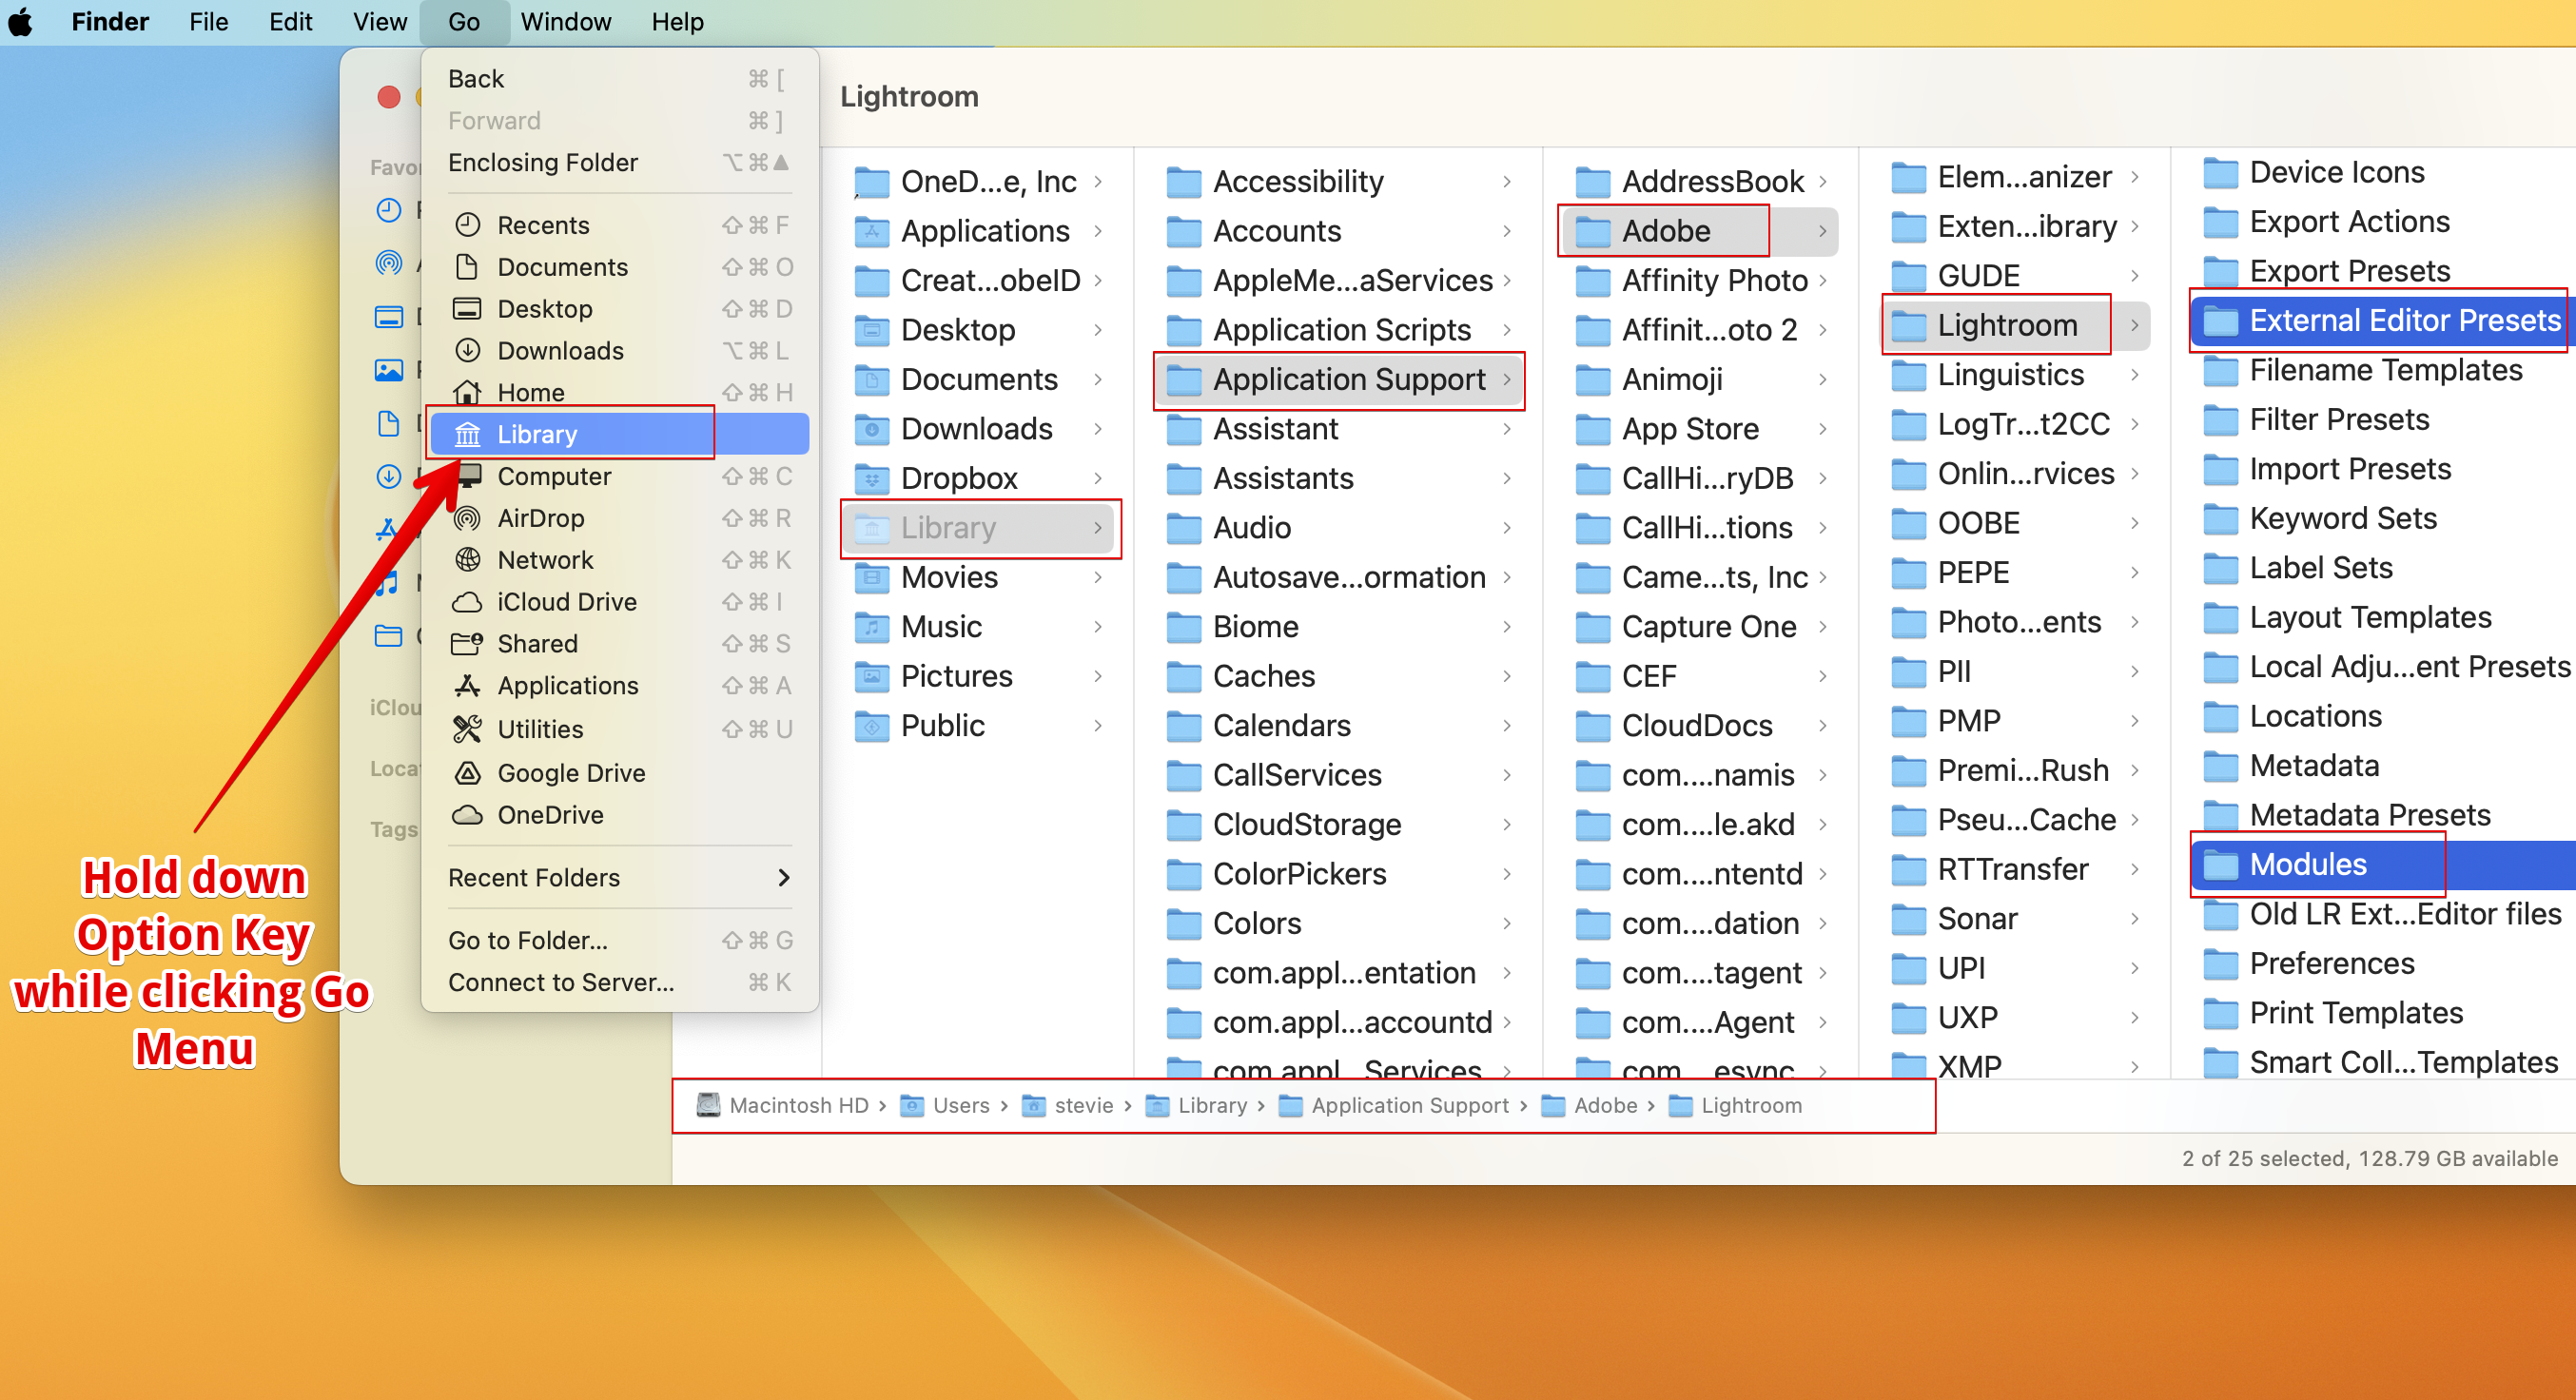Open the Edit menu
Screen dimensions: 2576x1400
point(290,21)
